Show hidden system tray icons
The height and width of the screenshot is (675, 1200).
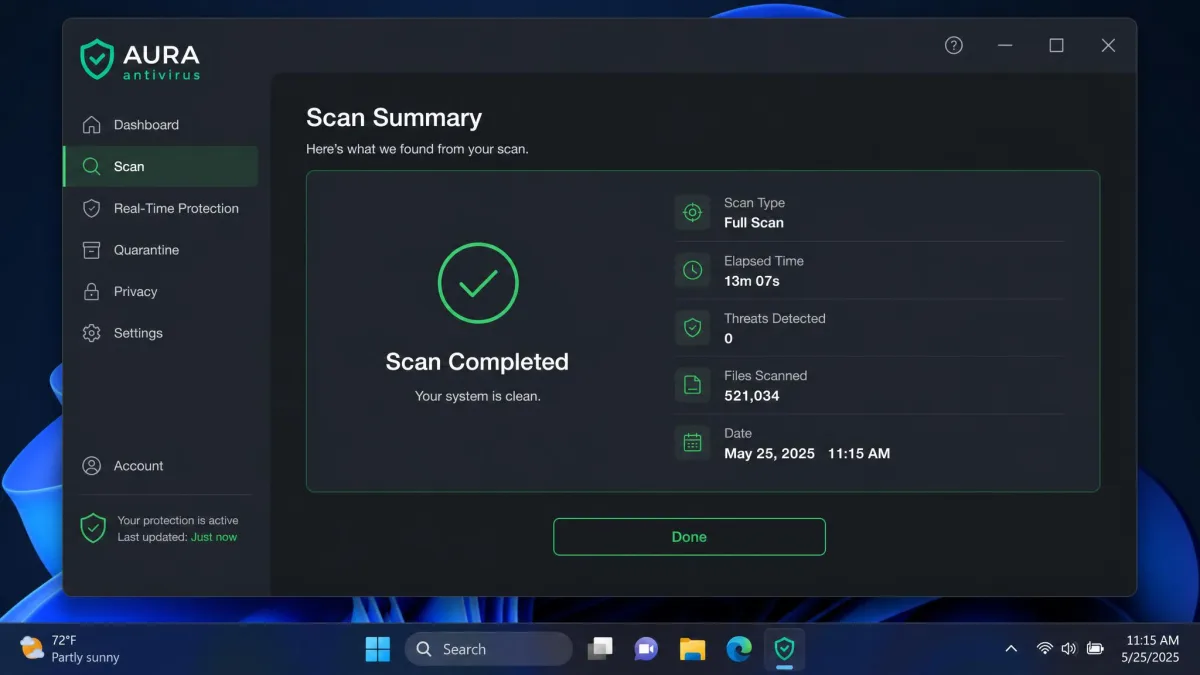tap(1011, 649)
